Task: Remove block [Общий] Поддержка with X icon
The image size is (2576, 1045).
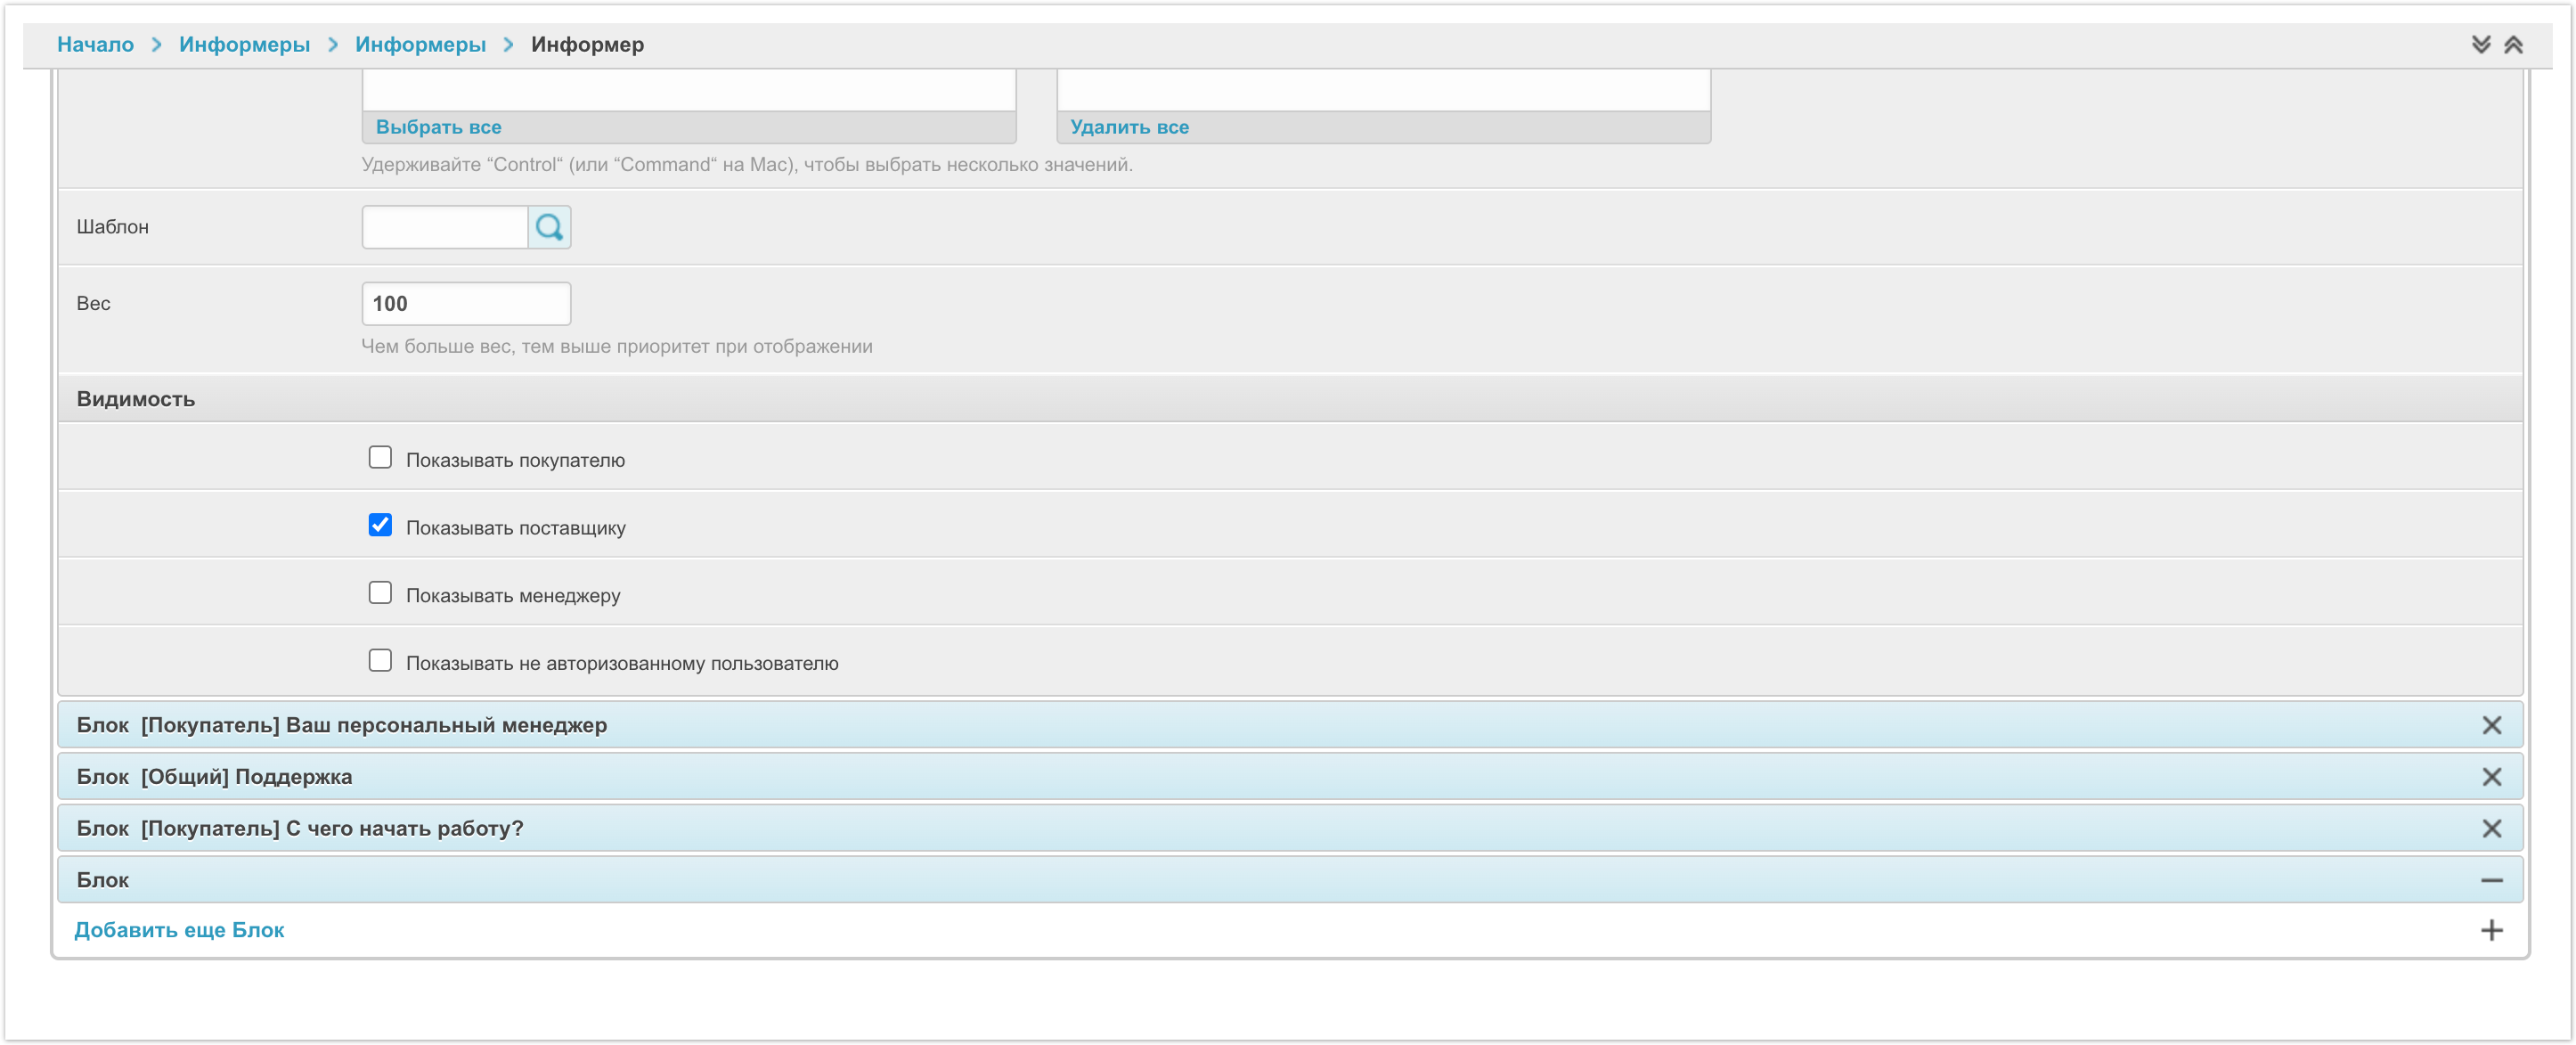Action: (x=2491, y=777)
